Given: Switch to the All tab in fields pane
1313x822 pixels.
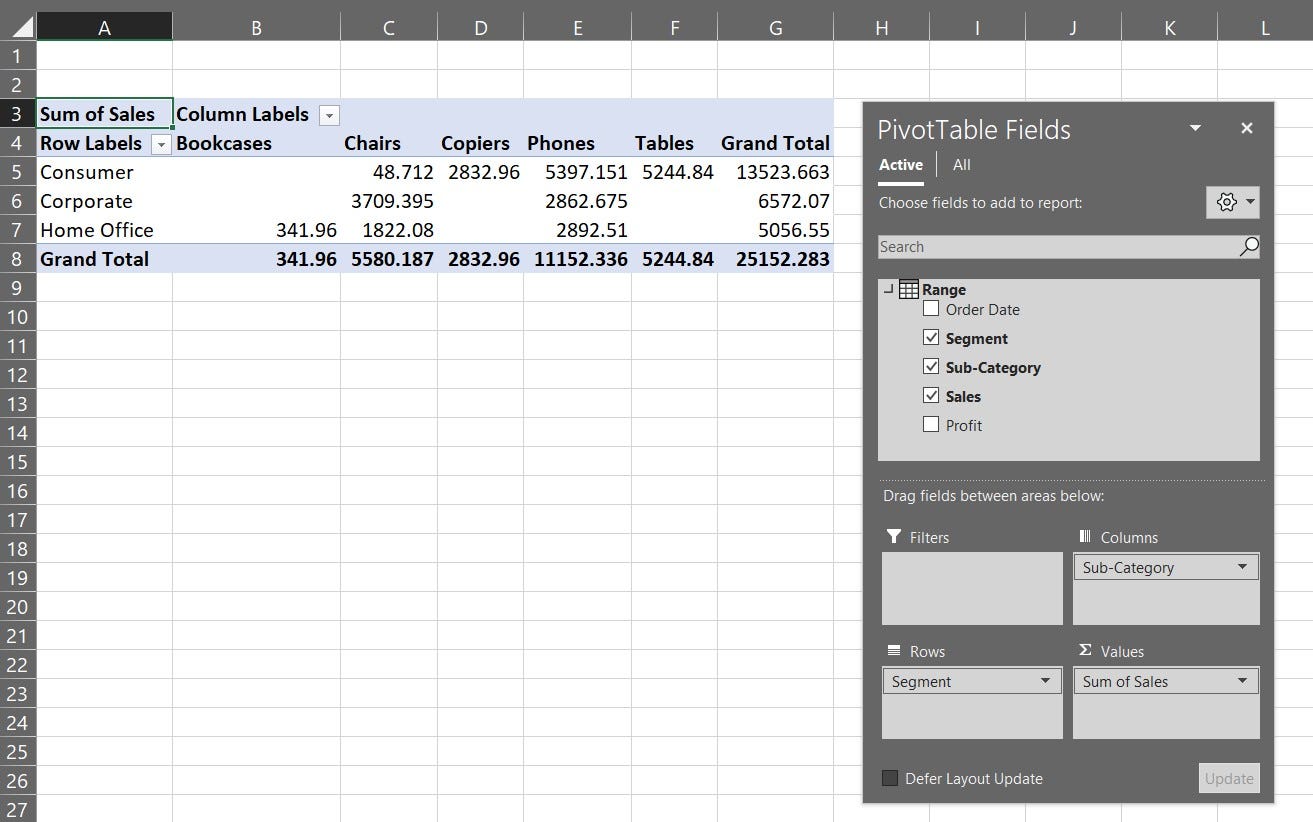Looking at the screenshot, I should click(x=961, y=164).
